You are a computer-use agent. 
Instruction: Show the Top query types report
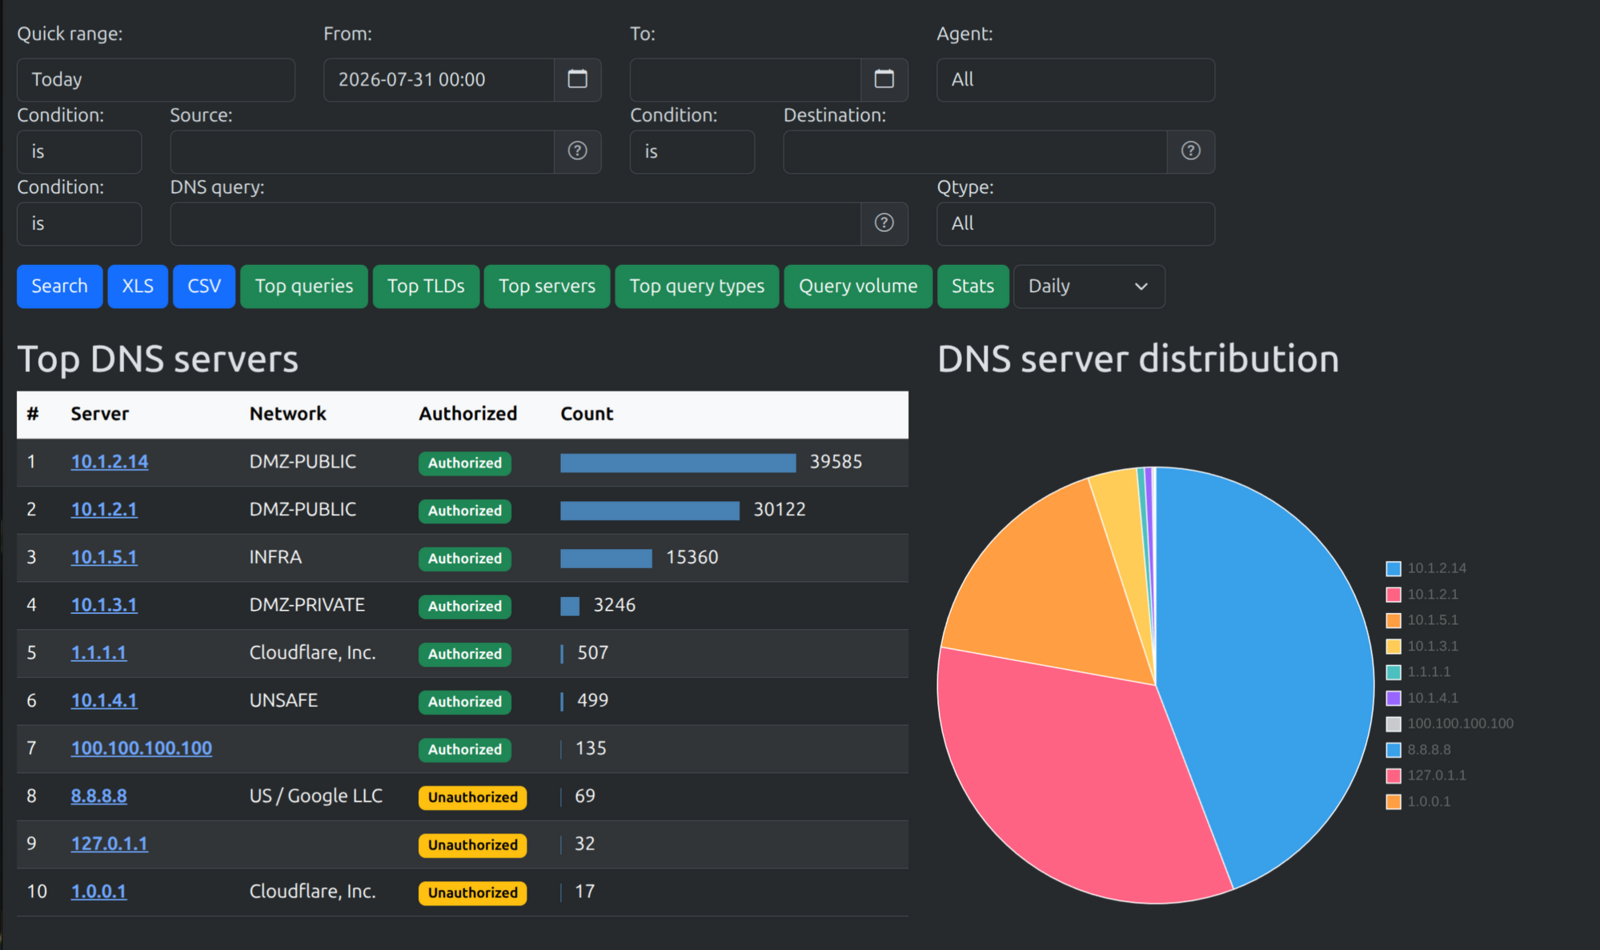697,286
